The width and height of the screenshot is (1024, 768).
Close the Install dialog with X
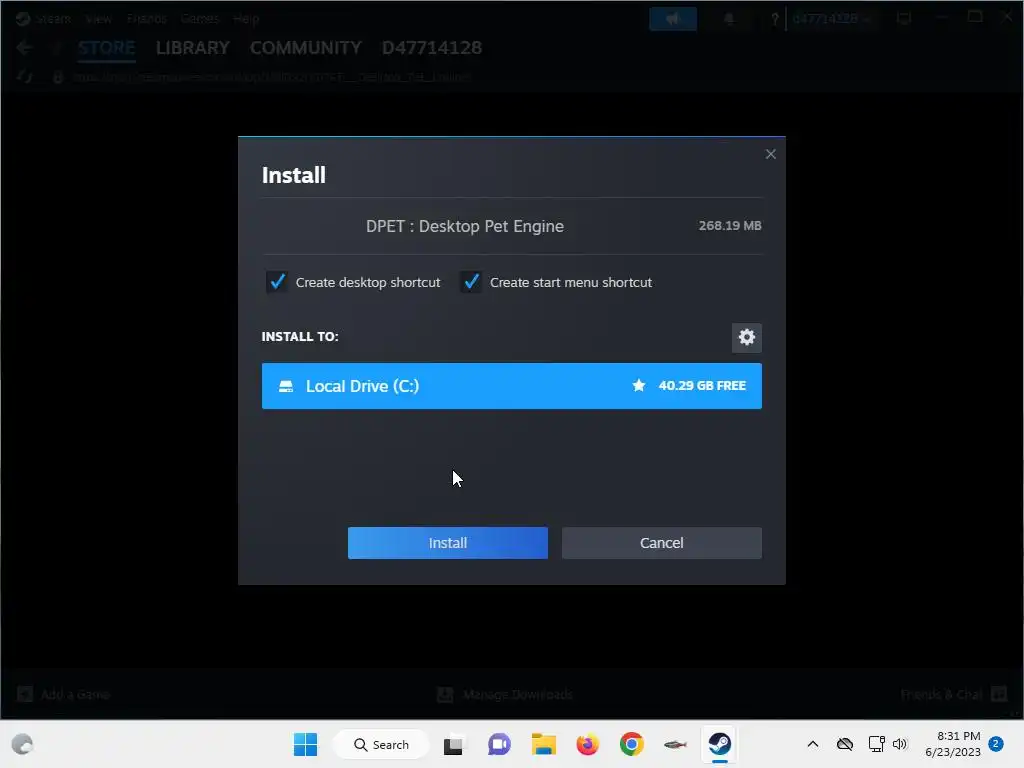(771, 154)
